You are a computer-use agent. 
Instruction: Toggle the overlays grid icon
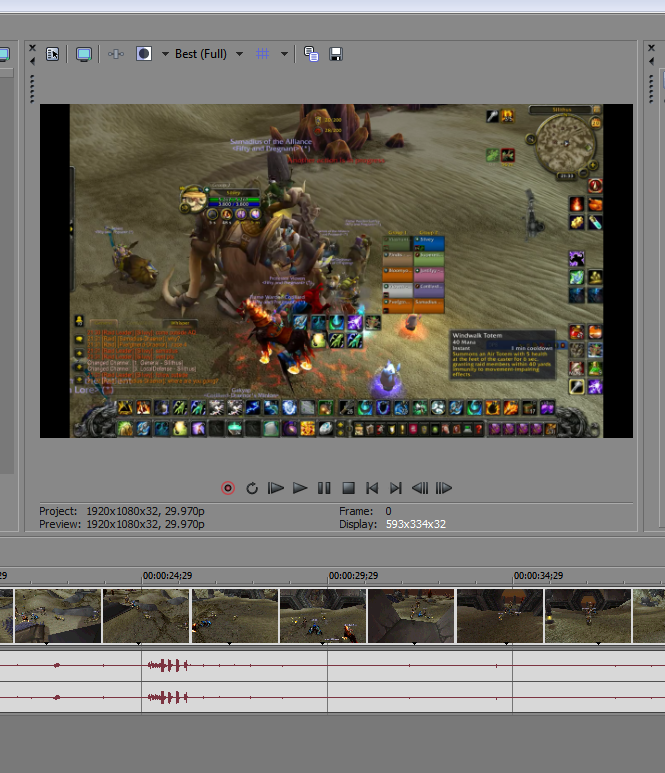click(263, 54)
